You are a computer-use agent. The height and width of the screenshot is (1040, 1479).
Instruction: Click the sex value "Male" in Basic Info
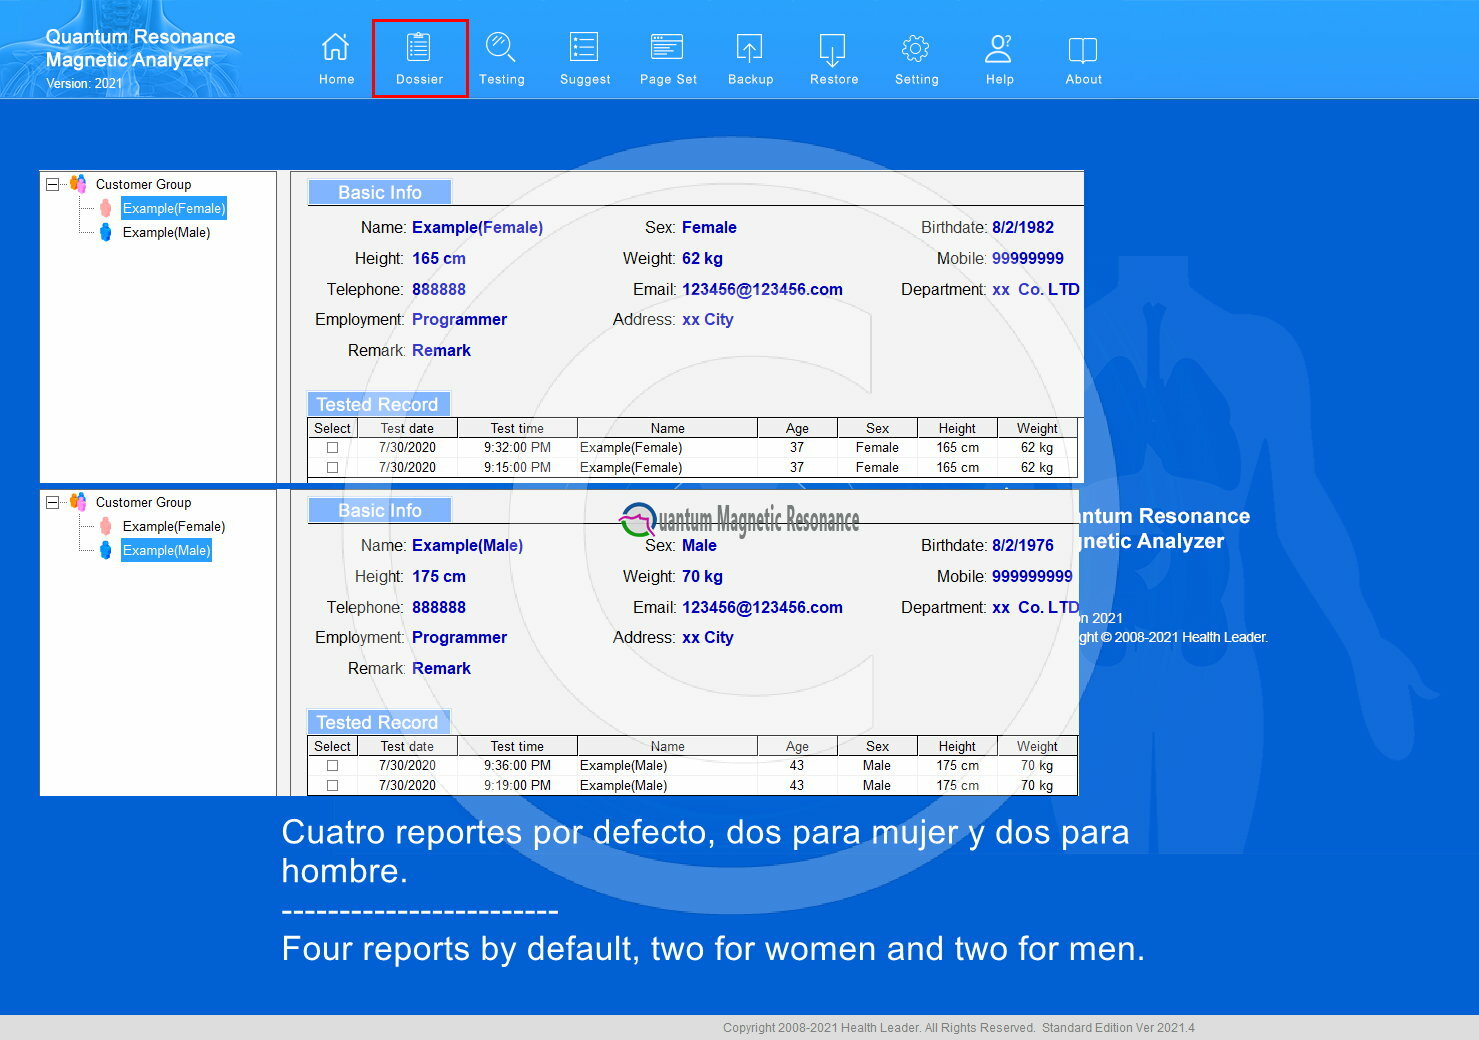(x=699, y=545)
